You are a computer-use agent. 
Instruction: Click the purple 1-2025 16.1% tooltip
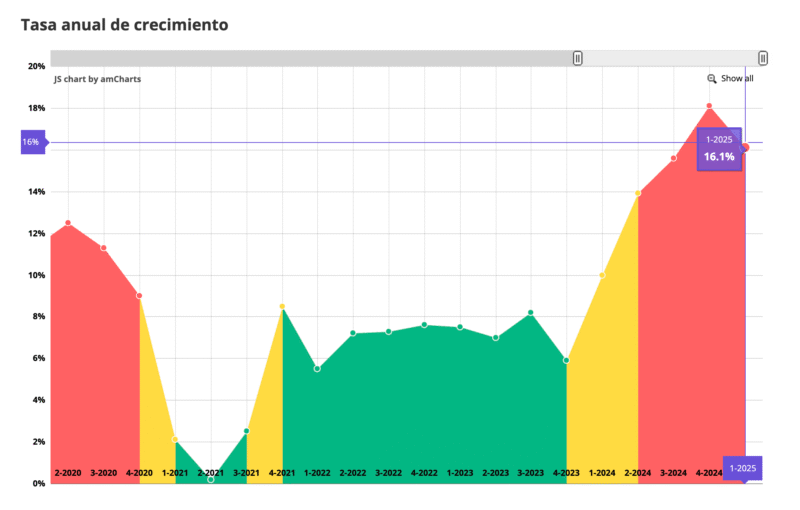[719, 149]
